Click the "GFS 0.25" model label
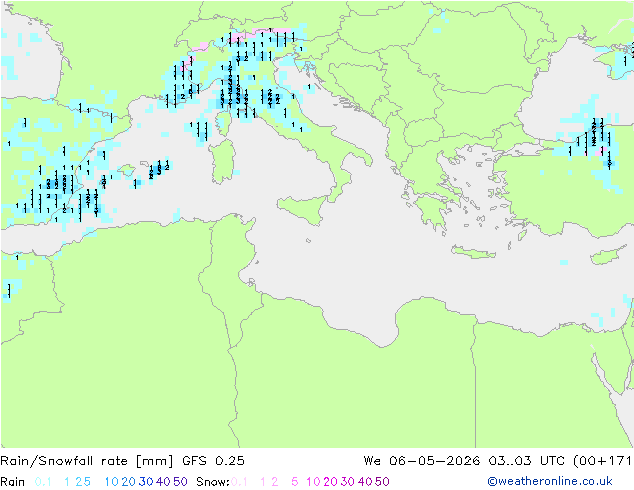634x490 pixels. click(213, 461)
